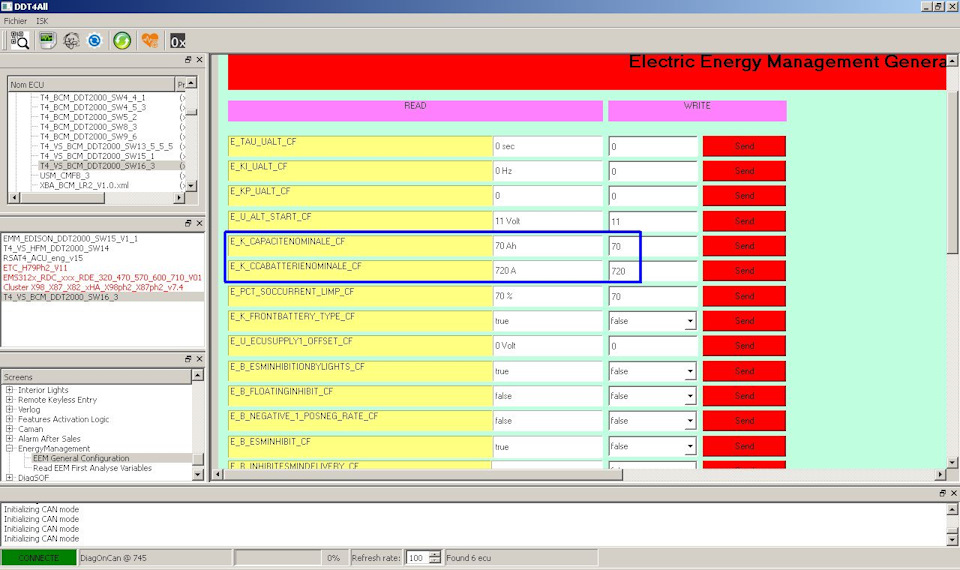The height and width of the screenshot is (570, 960).
Task: Click the blue gear auto-refresh icon
Action: click(94, 41)
